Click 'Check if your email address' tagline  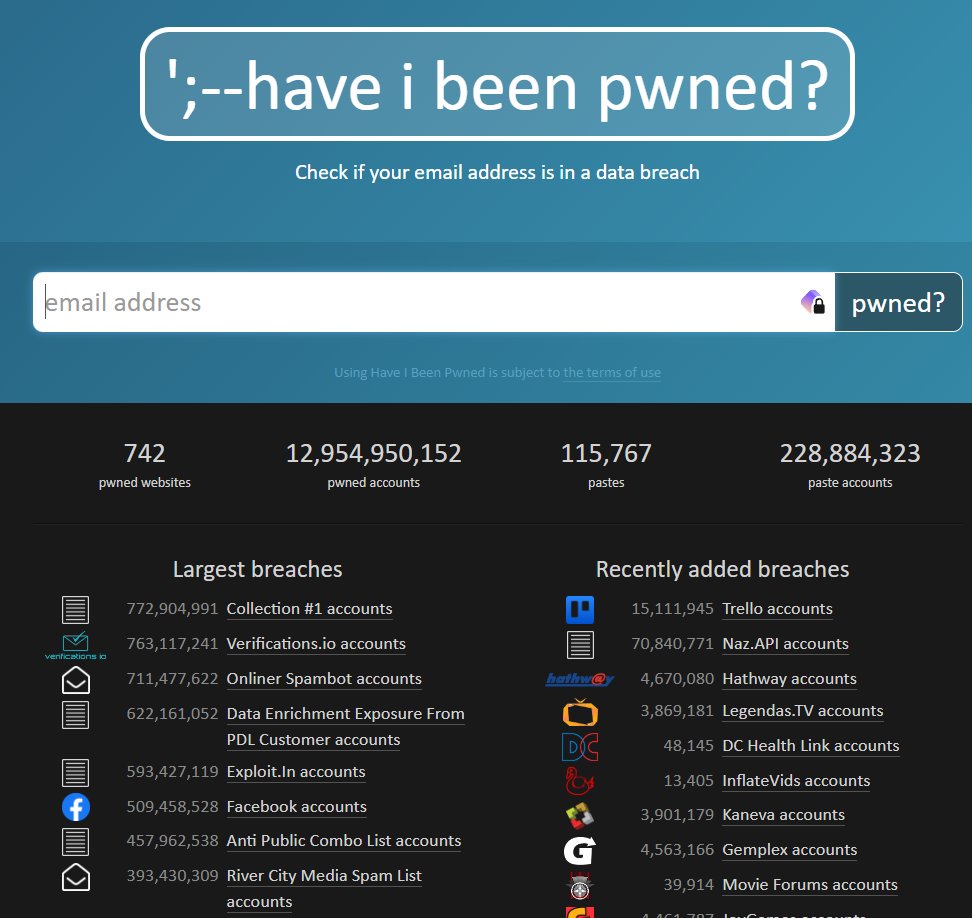[497, 172]
